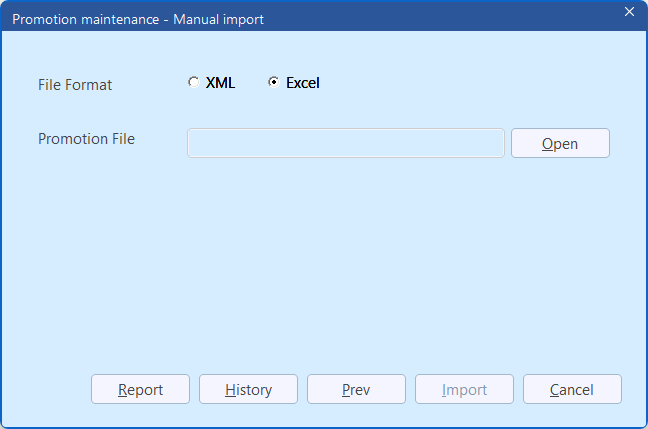This screenshot has width=648, height=429.
Task: Close the dialog using the X icon
Action: [x=629, y=12]
